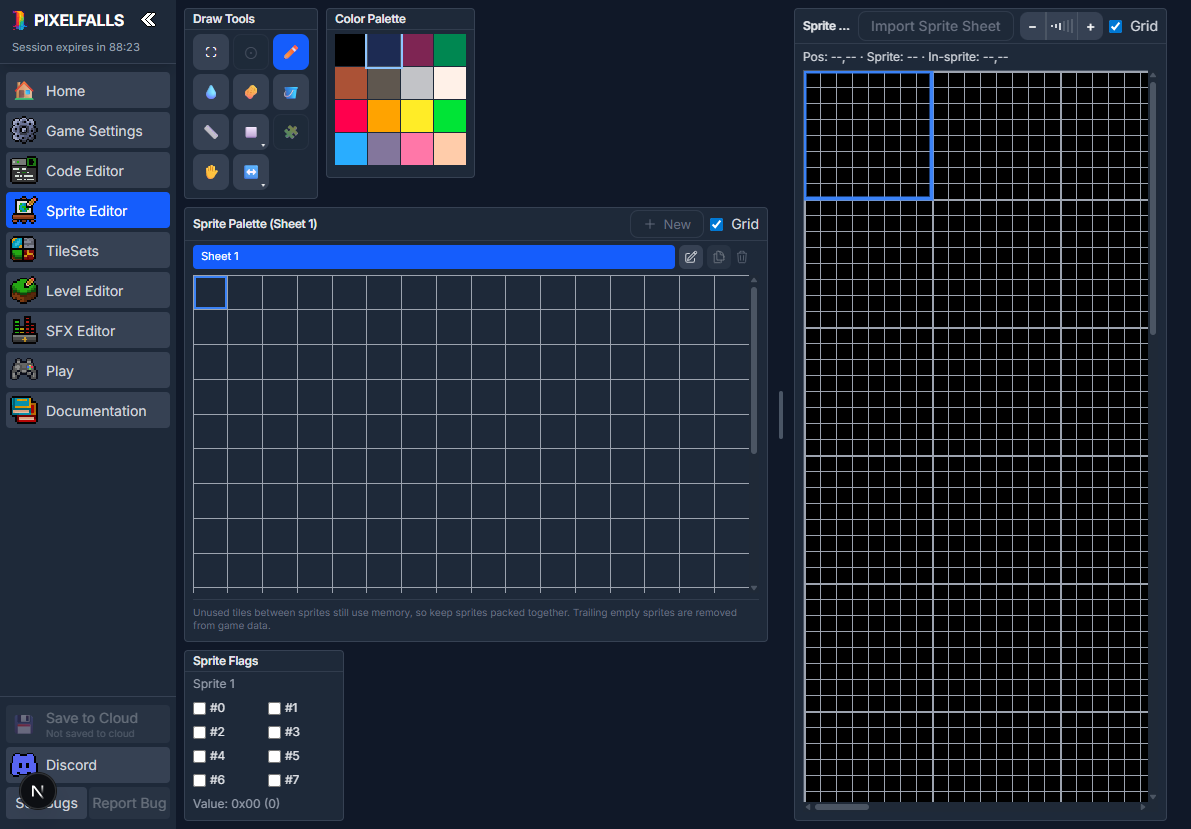Open the Level Editor
The width and height of the screenshot is (1191, 829).
(x=88, y=291)
